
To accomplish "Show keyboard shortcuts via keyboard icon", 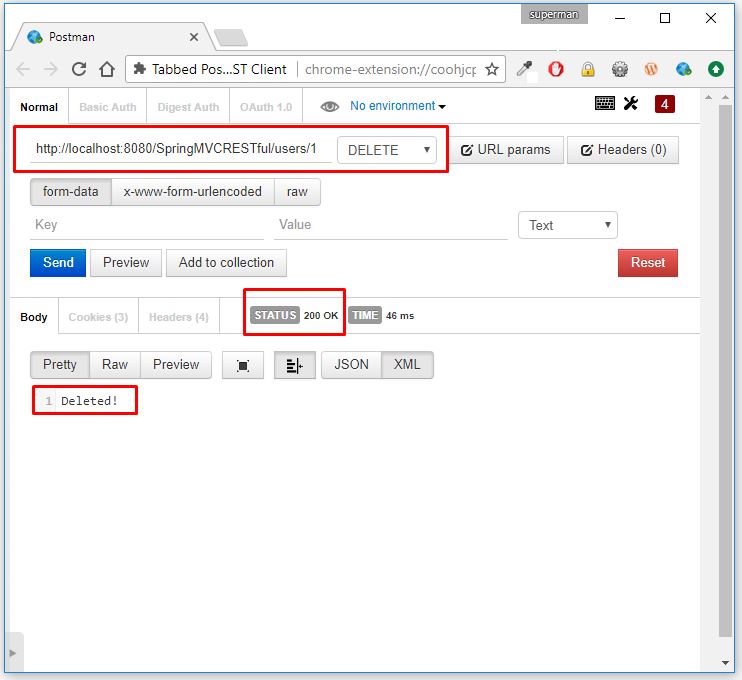I will coord(605,103).
